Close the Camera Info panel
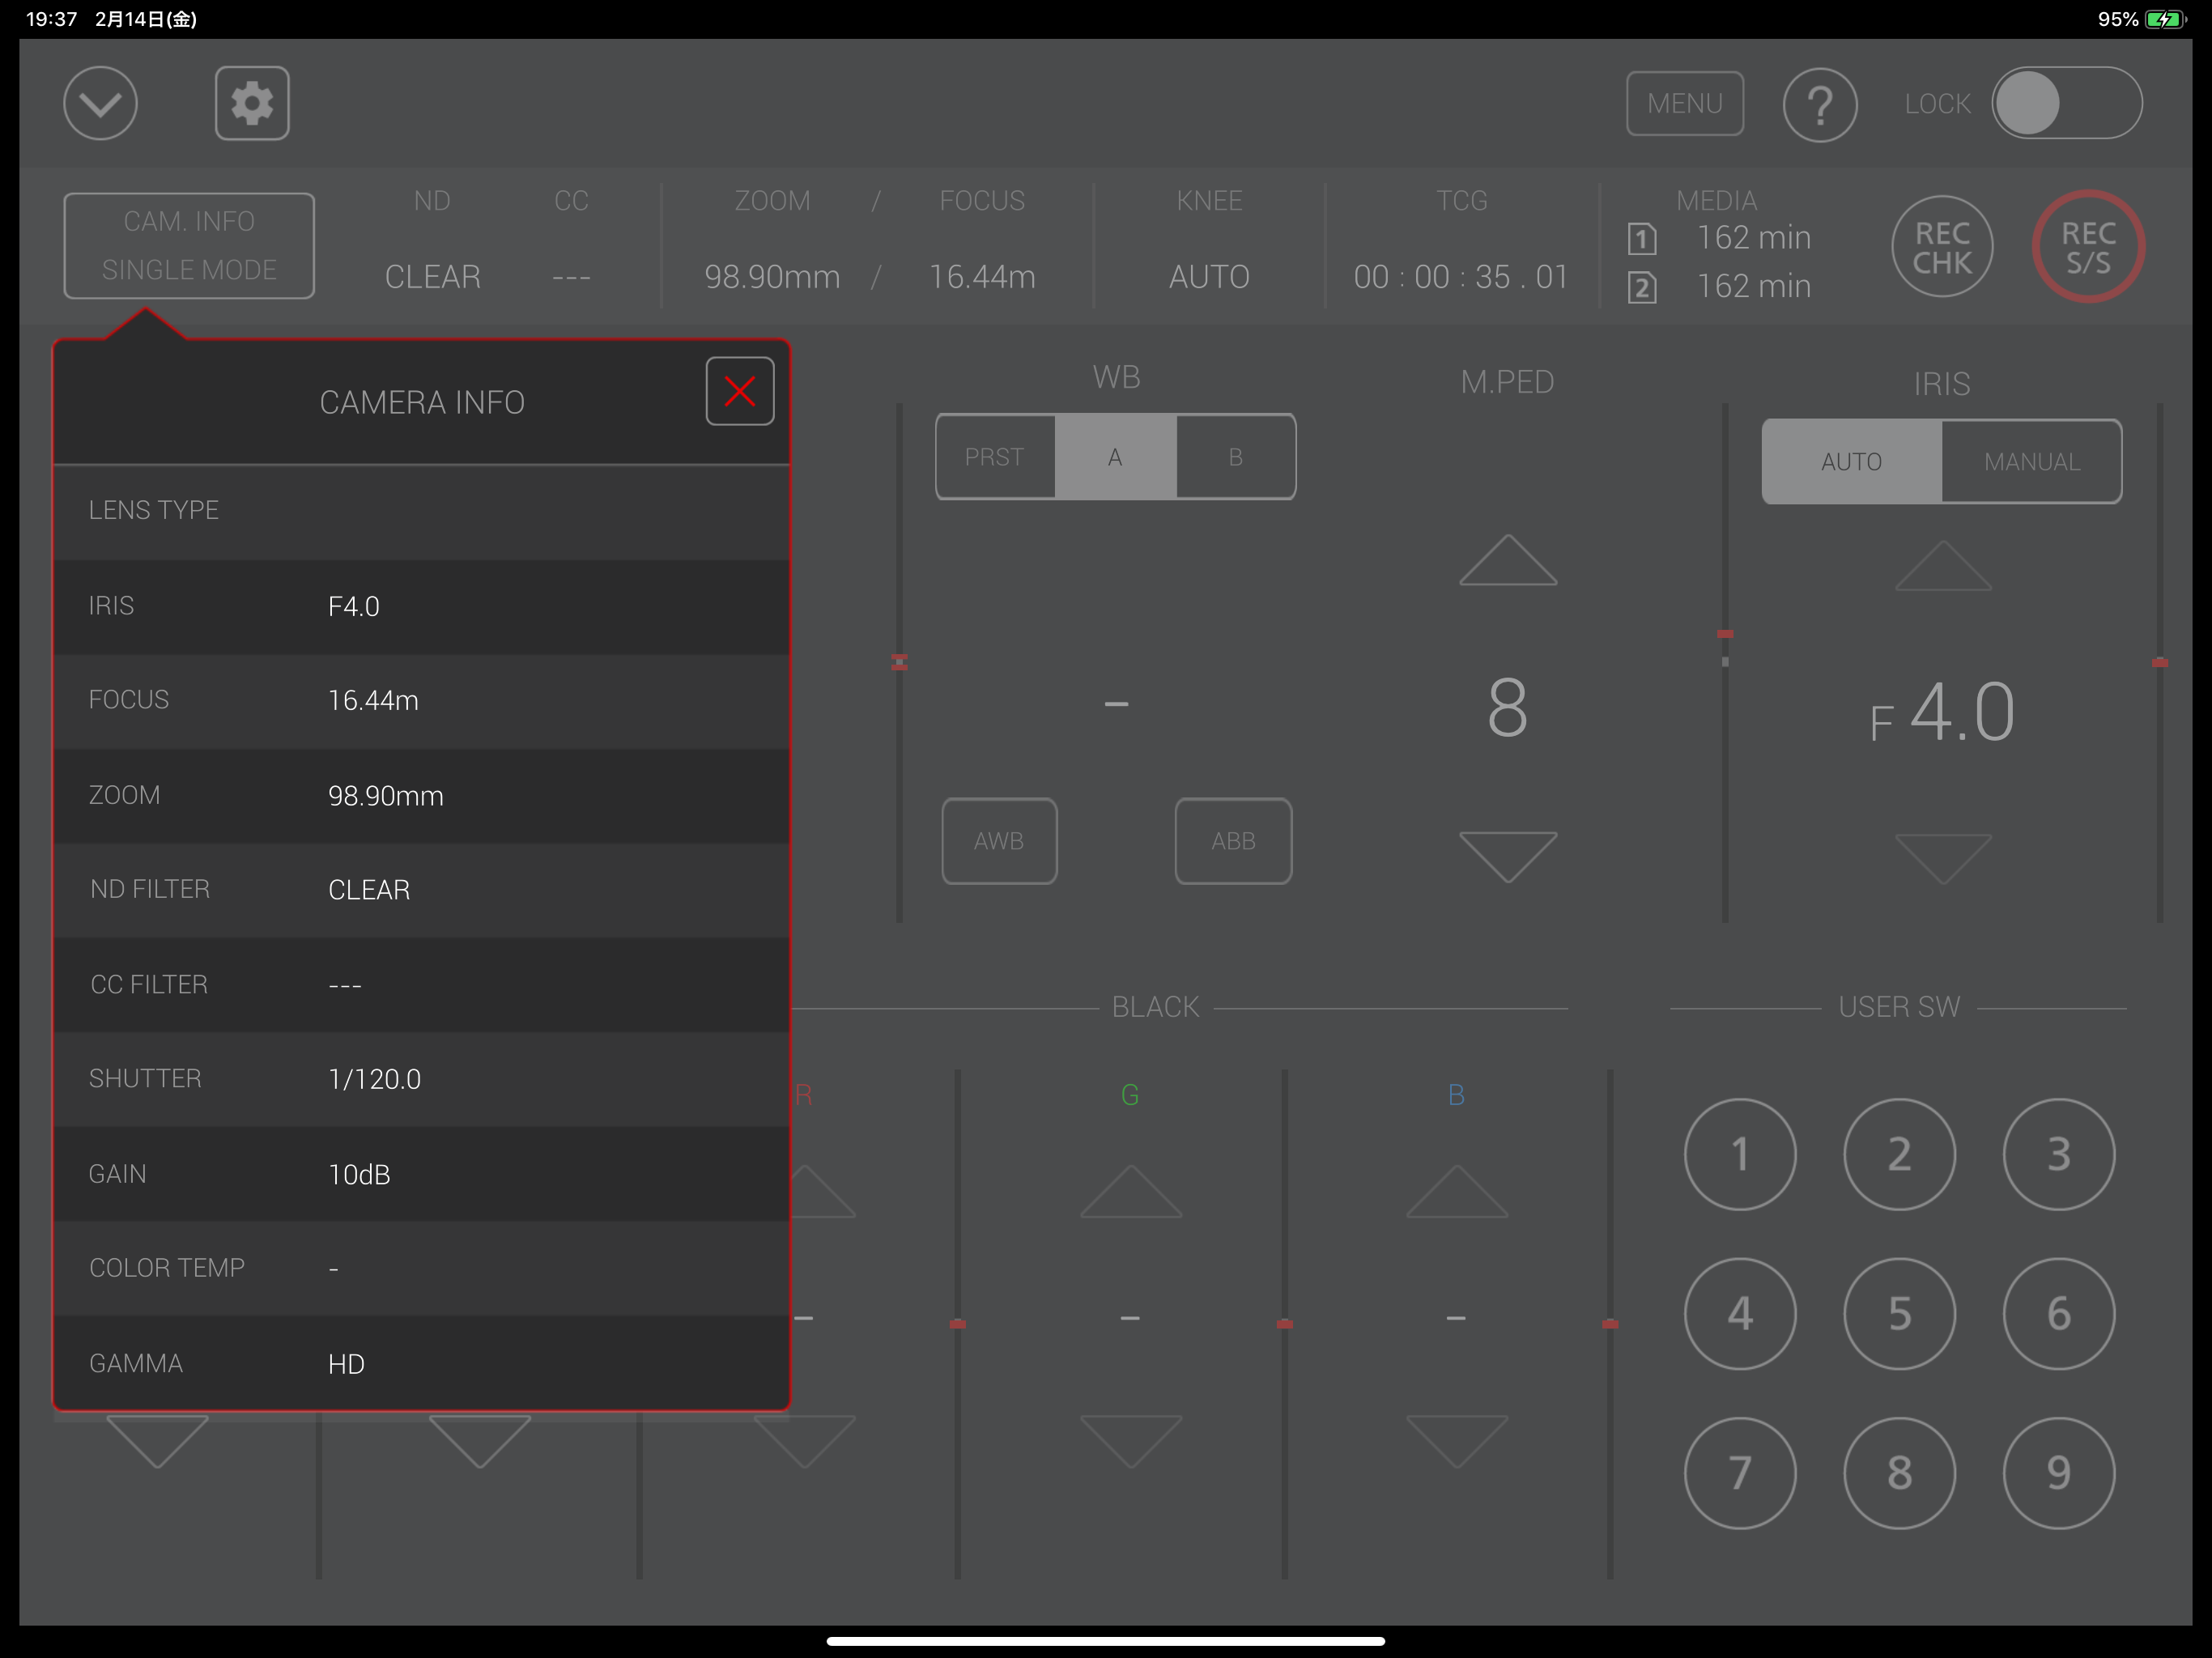The height and width of the screenshot is (1658, 2212). tap(739, 391)
